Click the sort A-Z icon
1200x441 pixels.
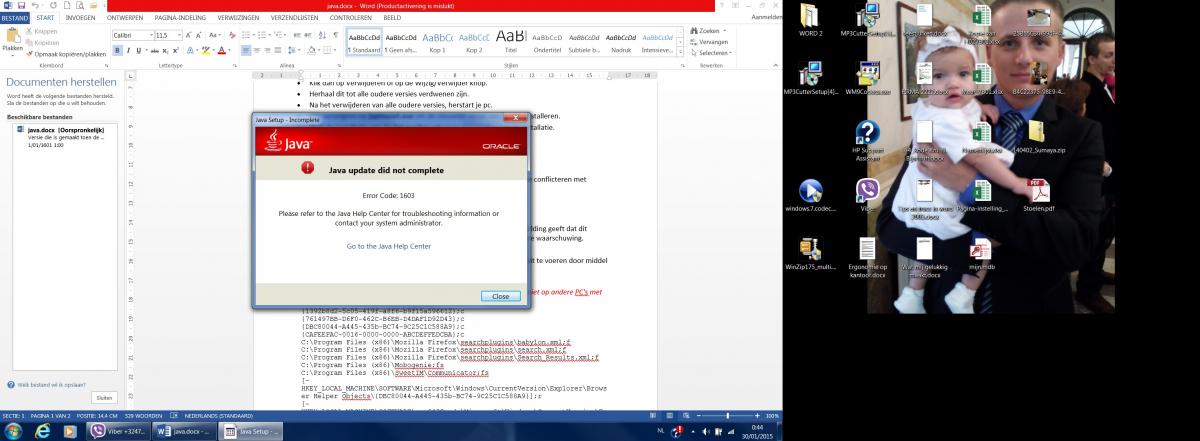[x=322, y=35]
